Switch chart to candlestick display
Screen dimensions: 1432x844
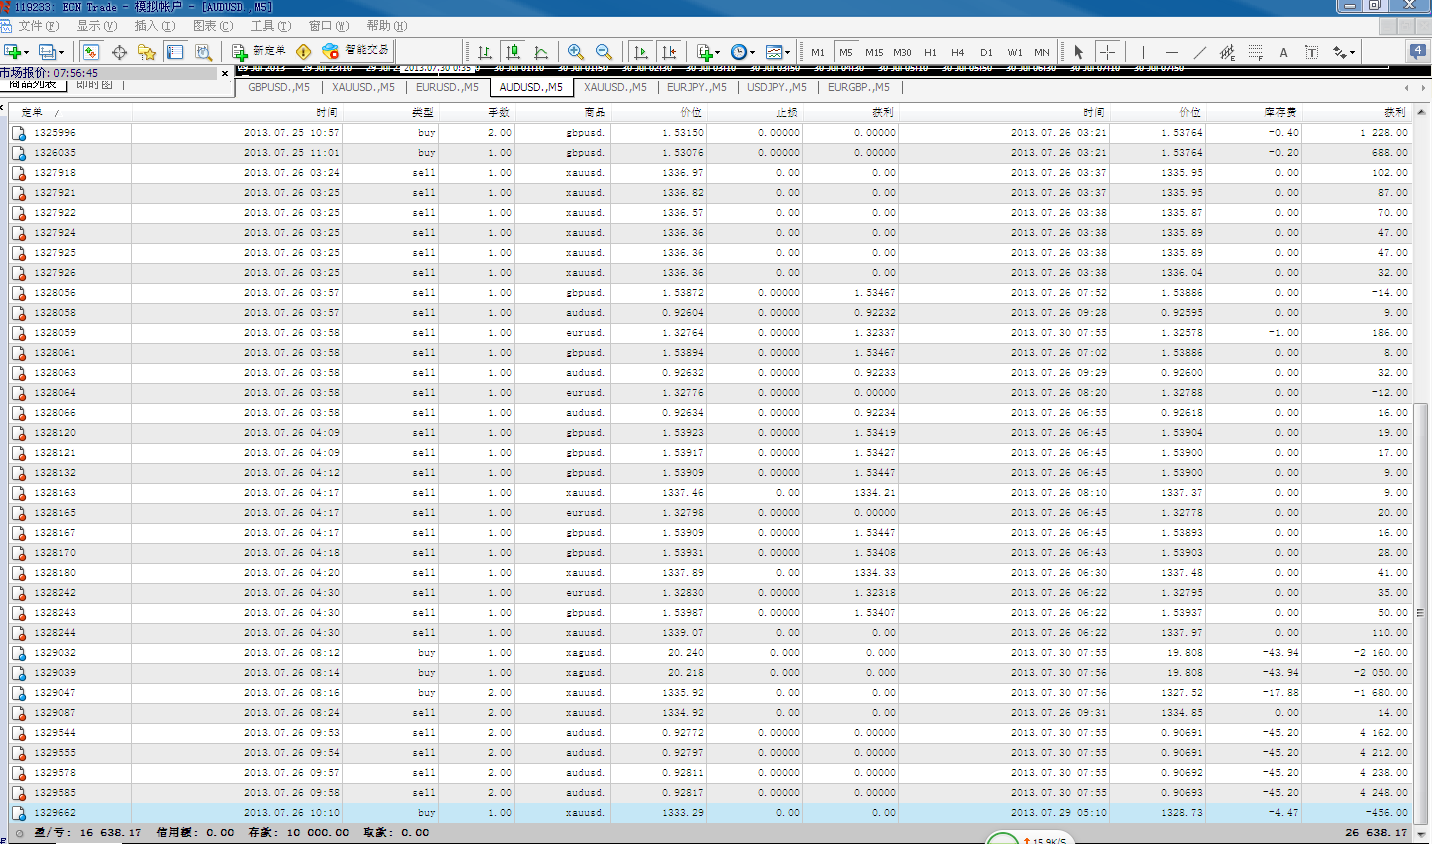click(513, 52)
